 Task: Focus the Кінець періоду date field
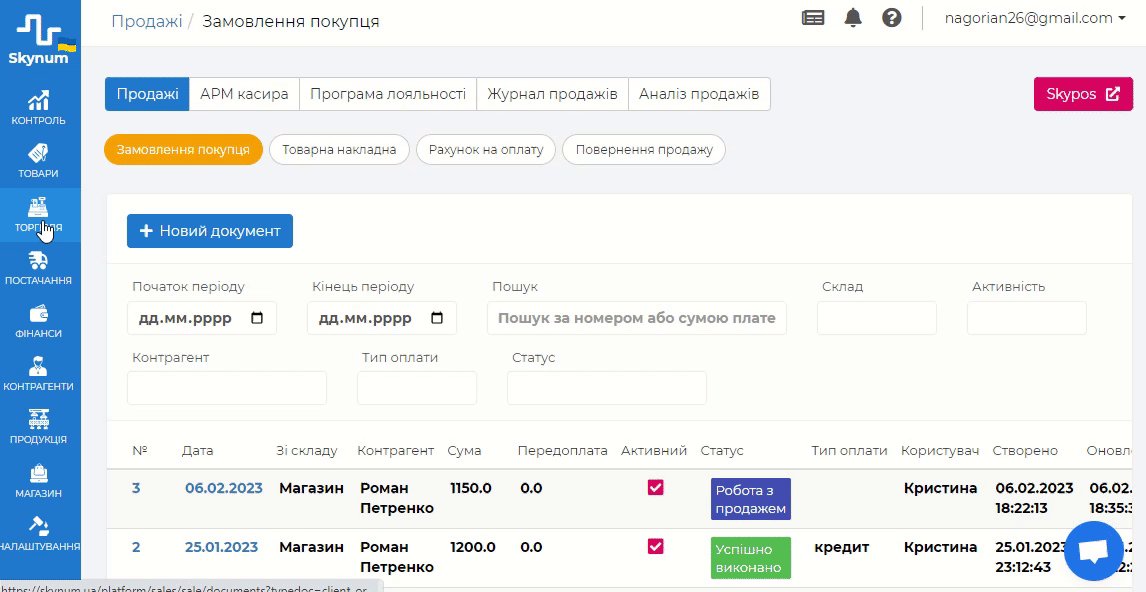coord(382,318)
